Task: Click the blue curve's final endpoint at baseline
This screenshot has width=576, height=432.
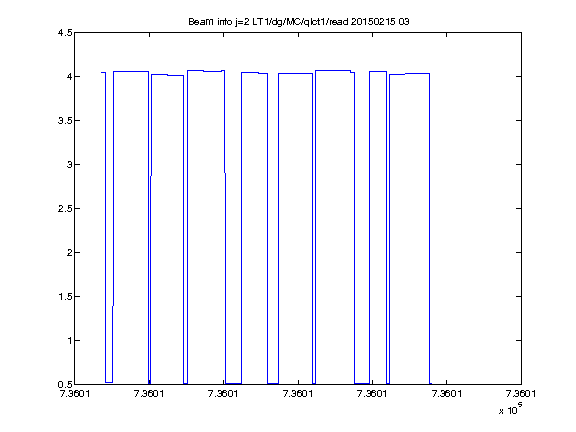Action: point(431,384)
